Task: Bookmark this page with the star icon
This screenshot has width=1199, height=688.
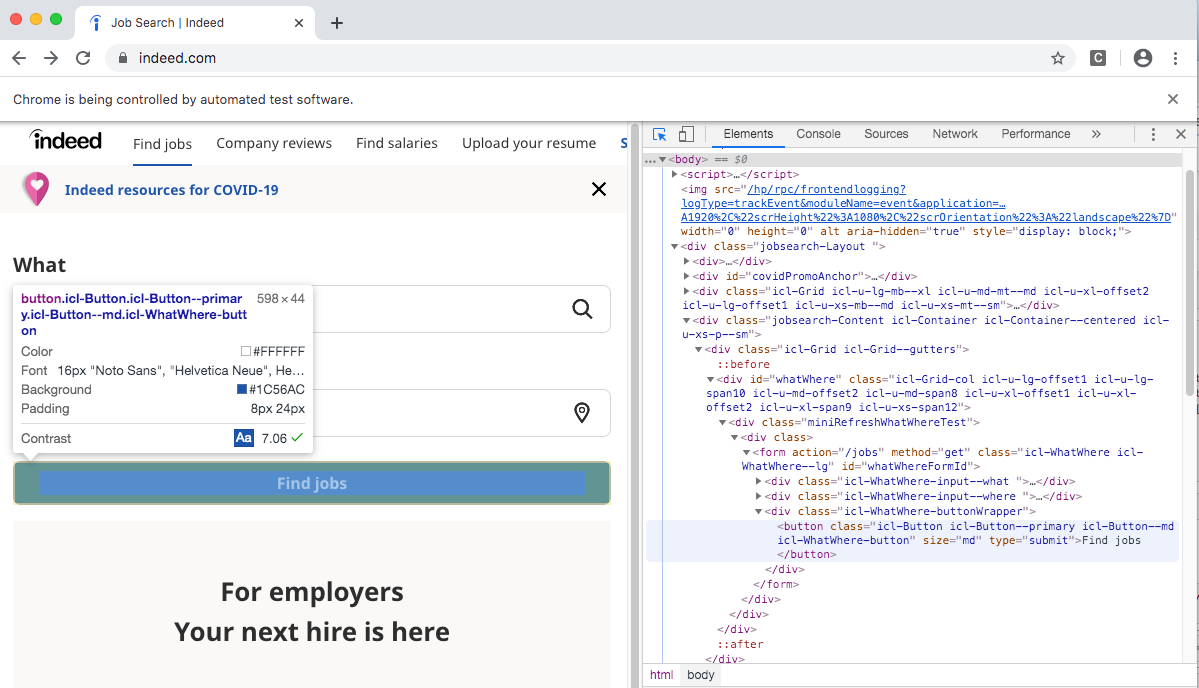Action: (x=1058, y=58)
